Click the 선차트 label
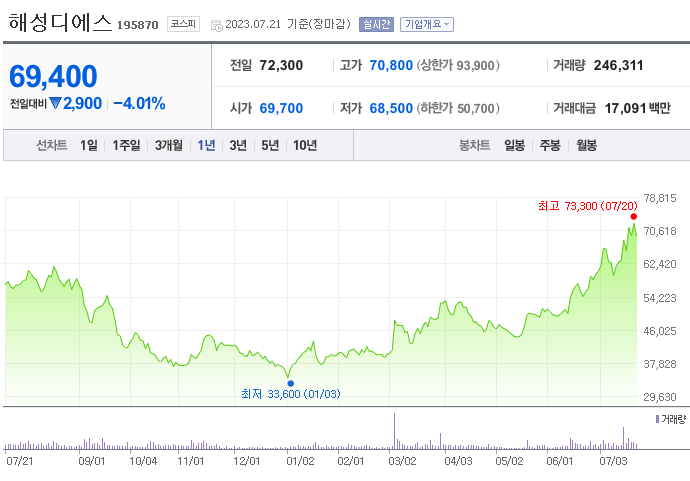 51,145
